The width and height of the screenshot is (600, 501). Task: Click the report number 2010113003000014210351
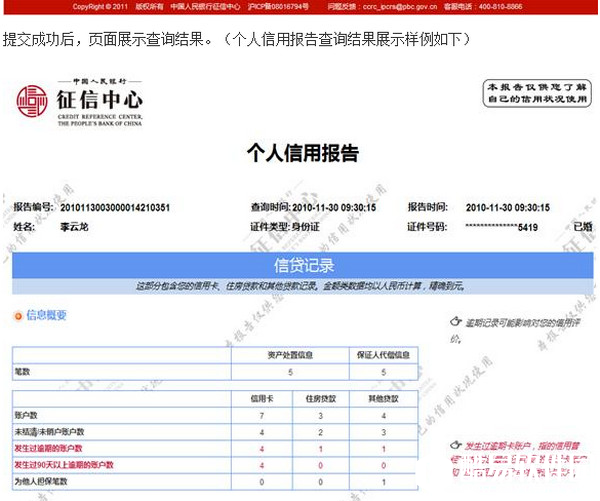115,207
